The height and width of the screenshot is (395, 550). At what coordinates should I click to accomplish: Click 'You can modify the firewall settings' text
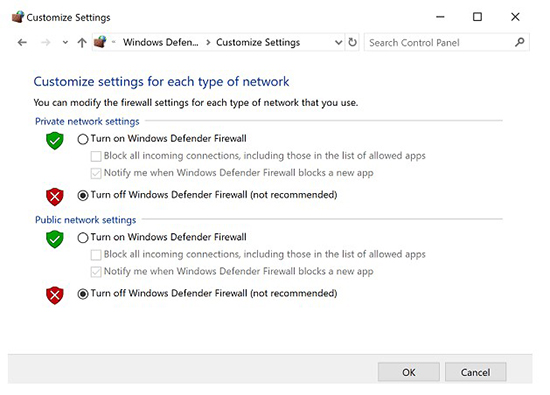click(196, 103)
